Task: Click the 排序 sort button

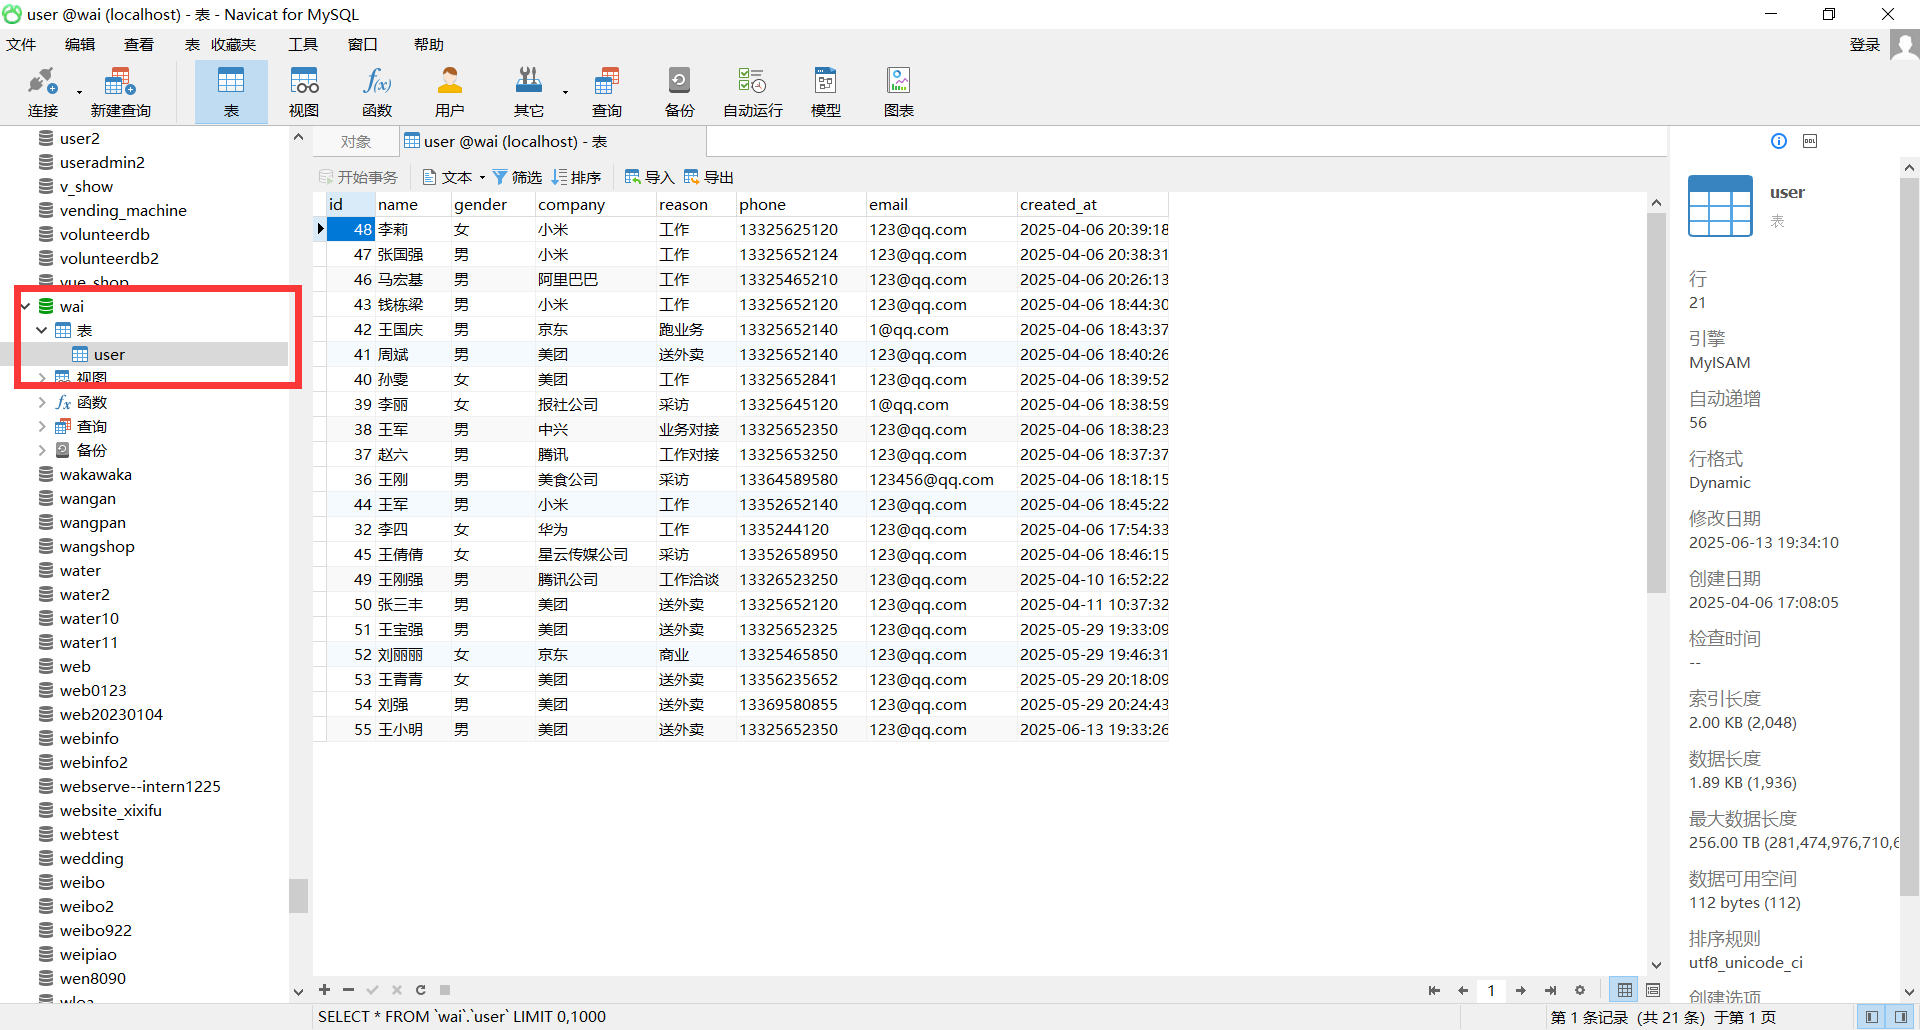Action: (576, 177)
